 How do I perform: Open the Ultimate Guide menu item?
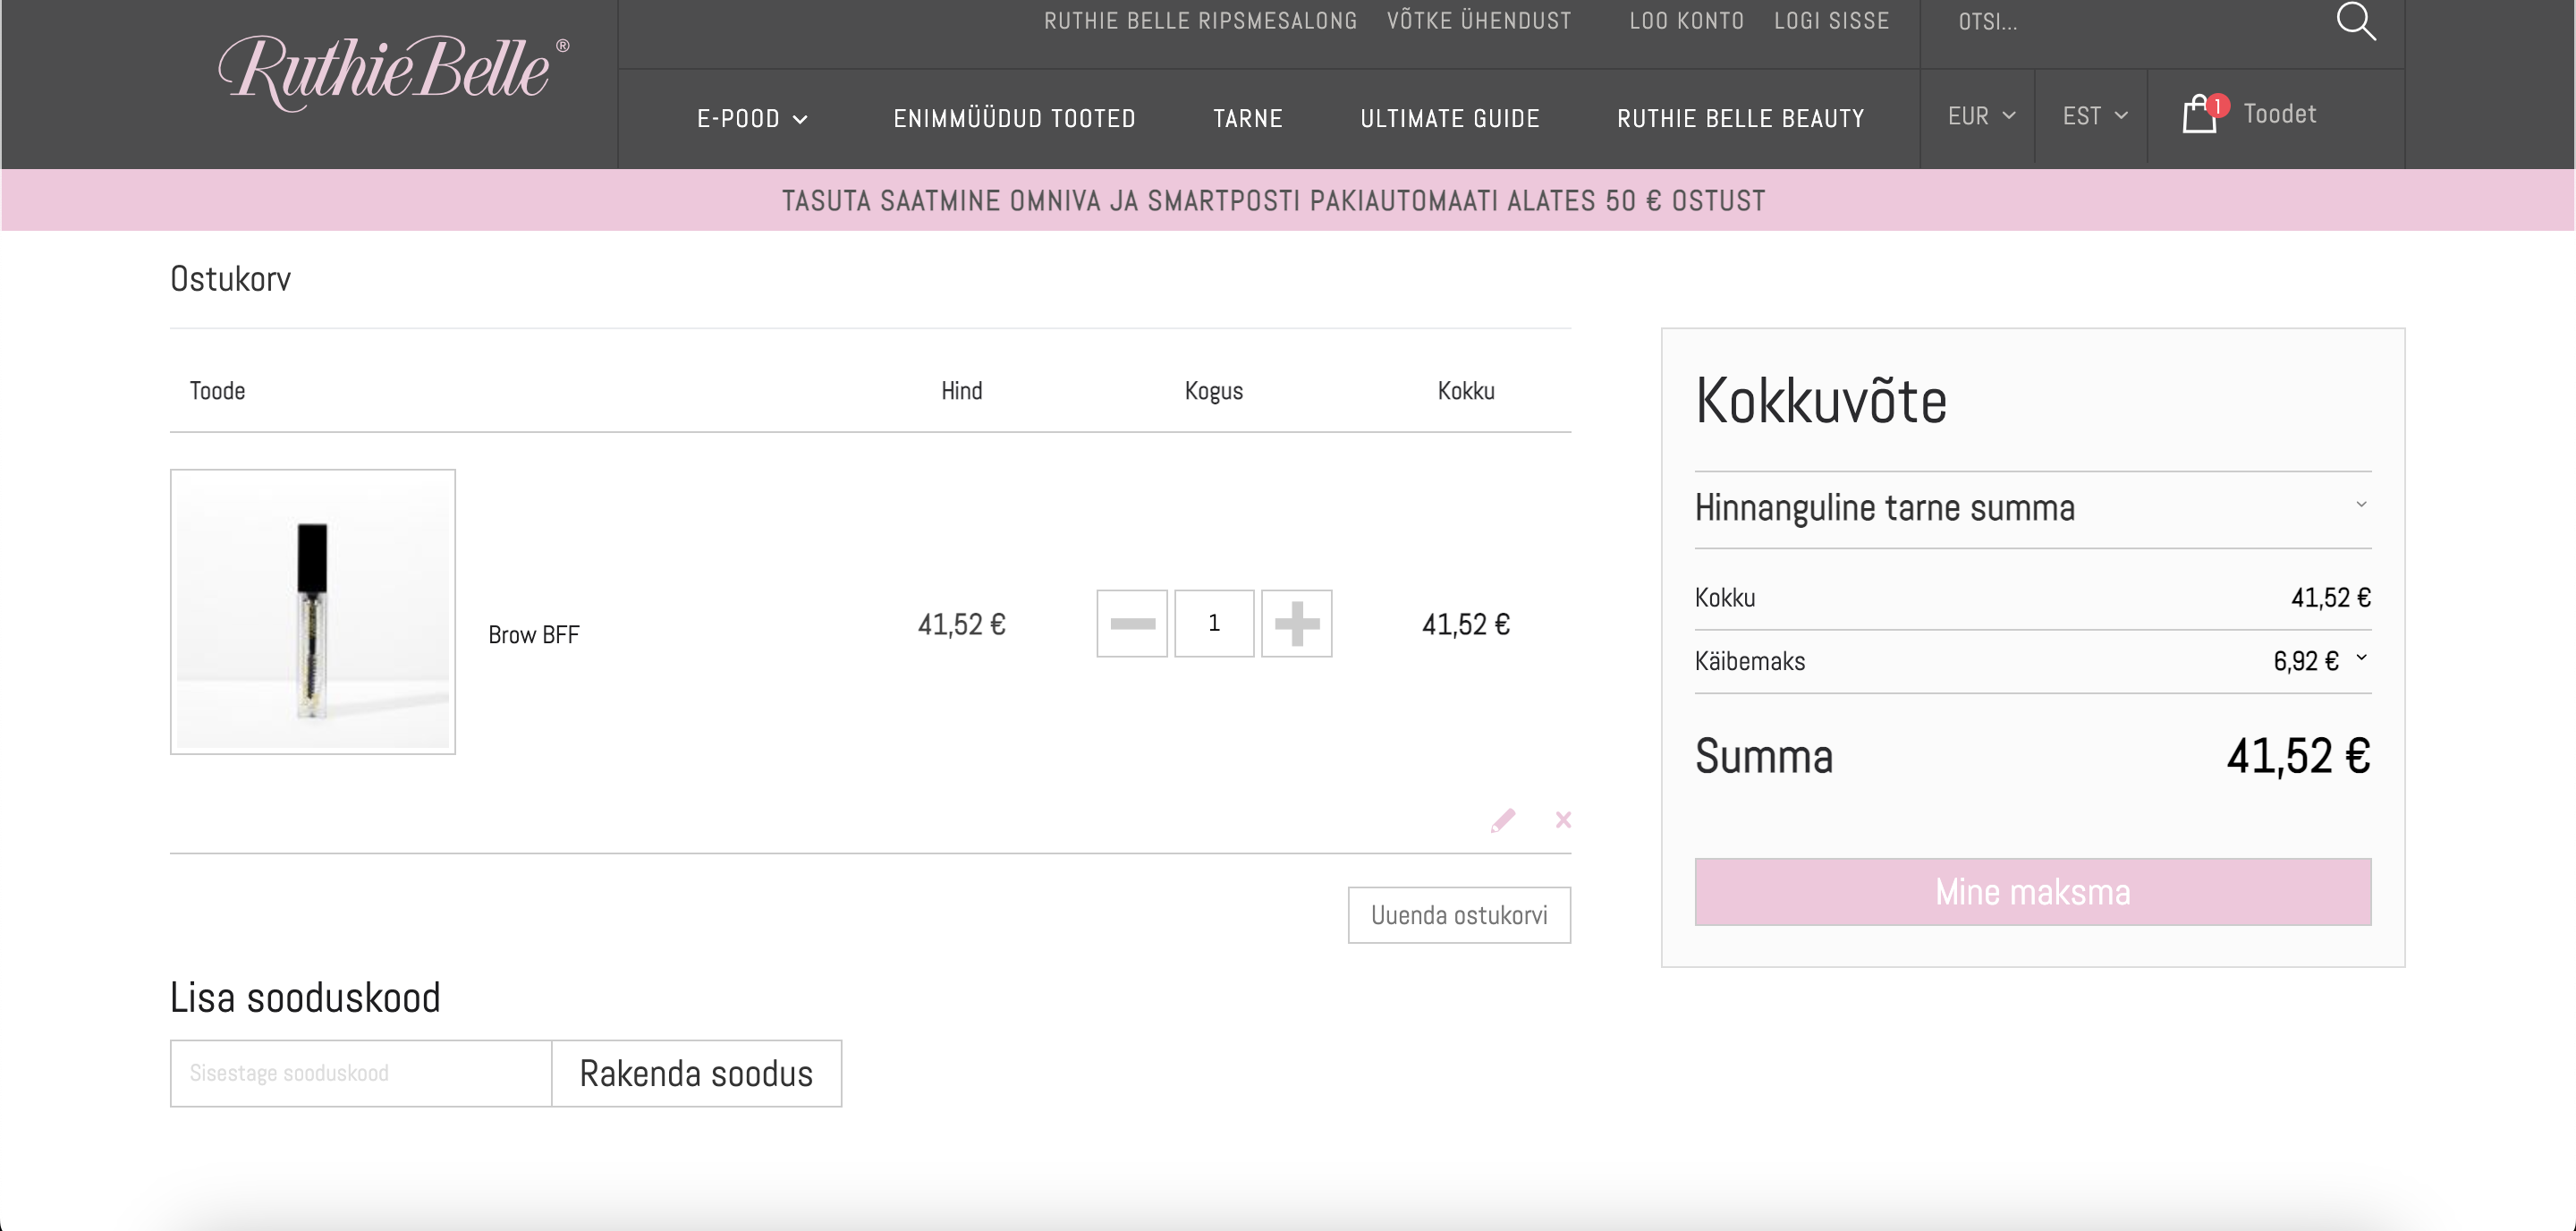pos(1449,119)
